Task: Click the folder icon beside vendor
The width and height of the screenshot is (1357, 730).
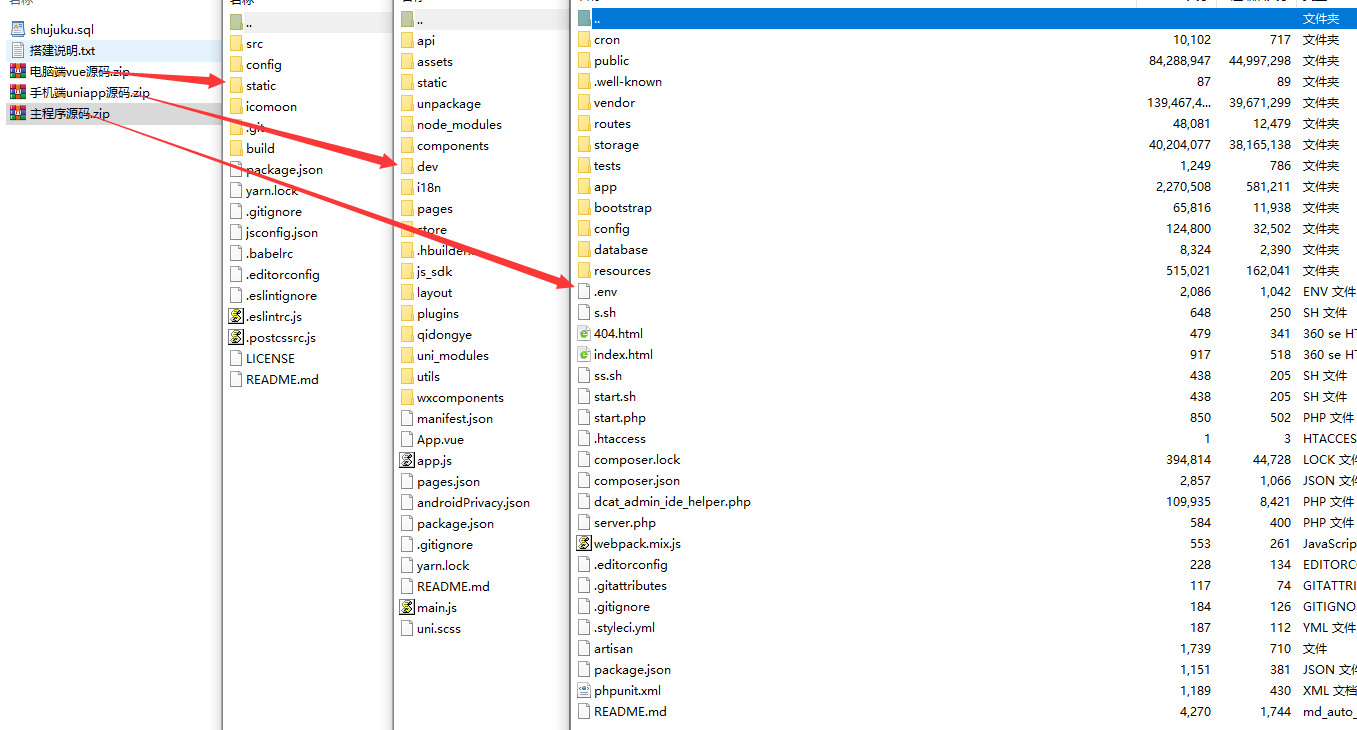Action: [x=584, y=102]
